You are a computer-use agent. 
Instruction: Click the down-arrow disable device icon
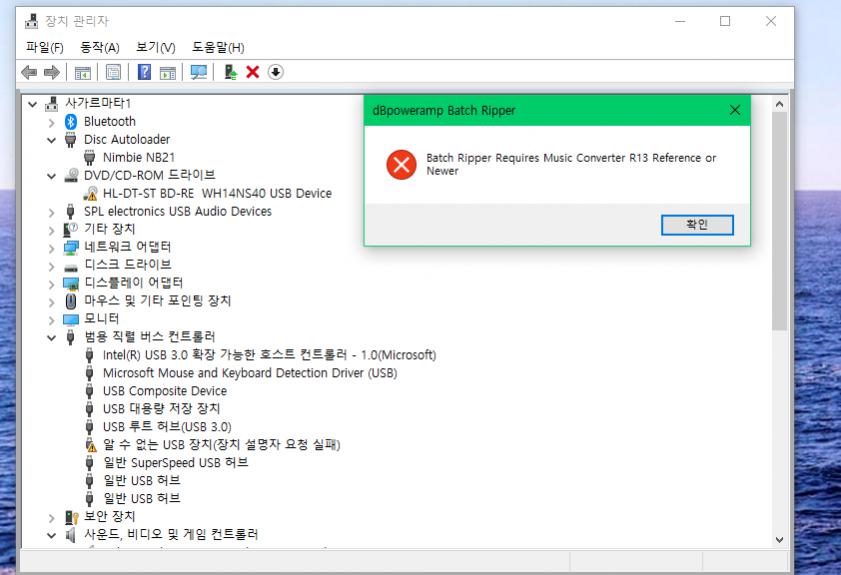tap(276, 72)
